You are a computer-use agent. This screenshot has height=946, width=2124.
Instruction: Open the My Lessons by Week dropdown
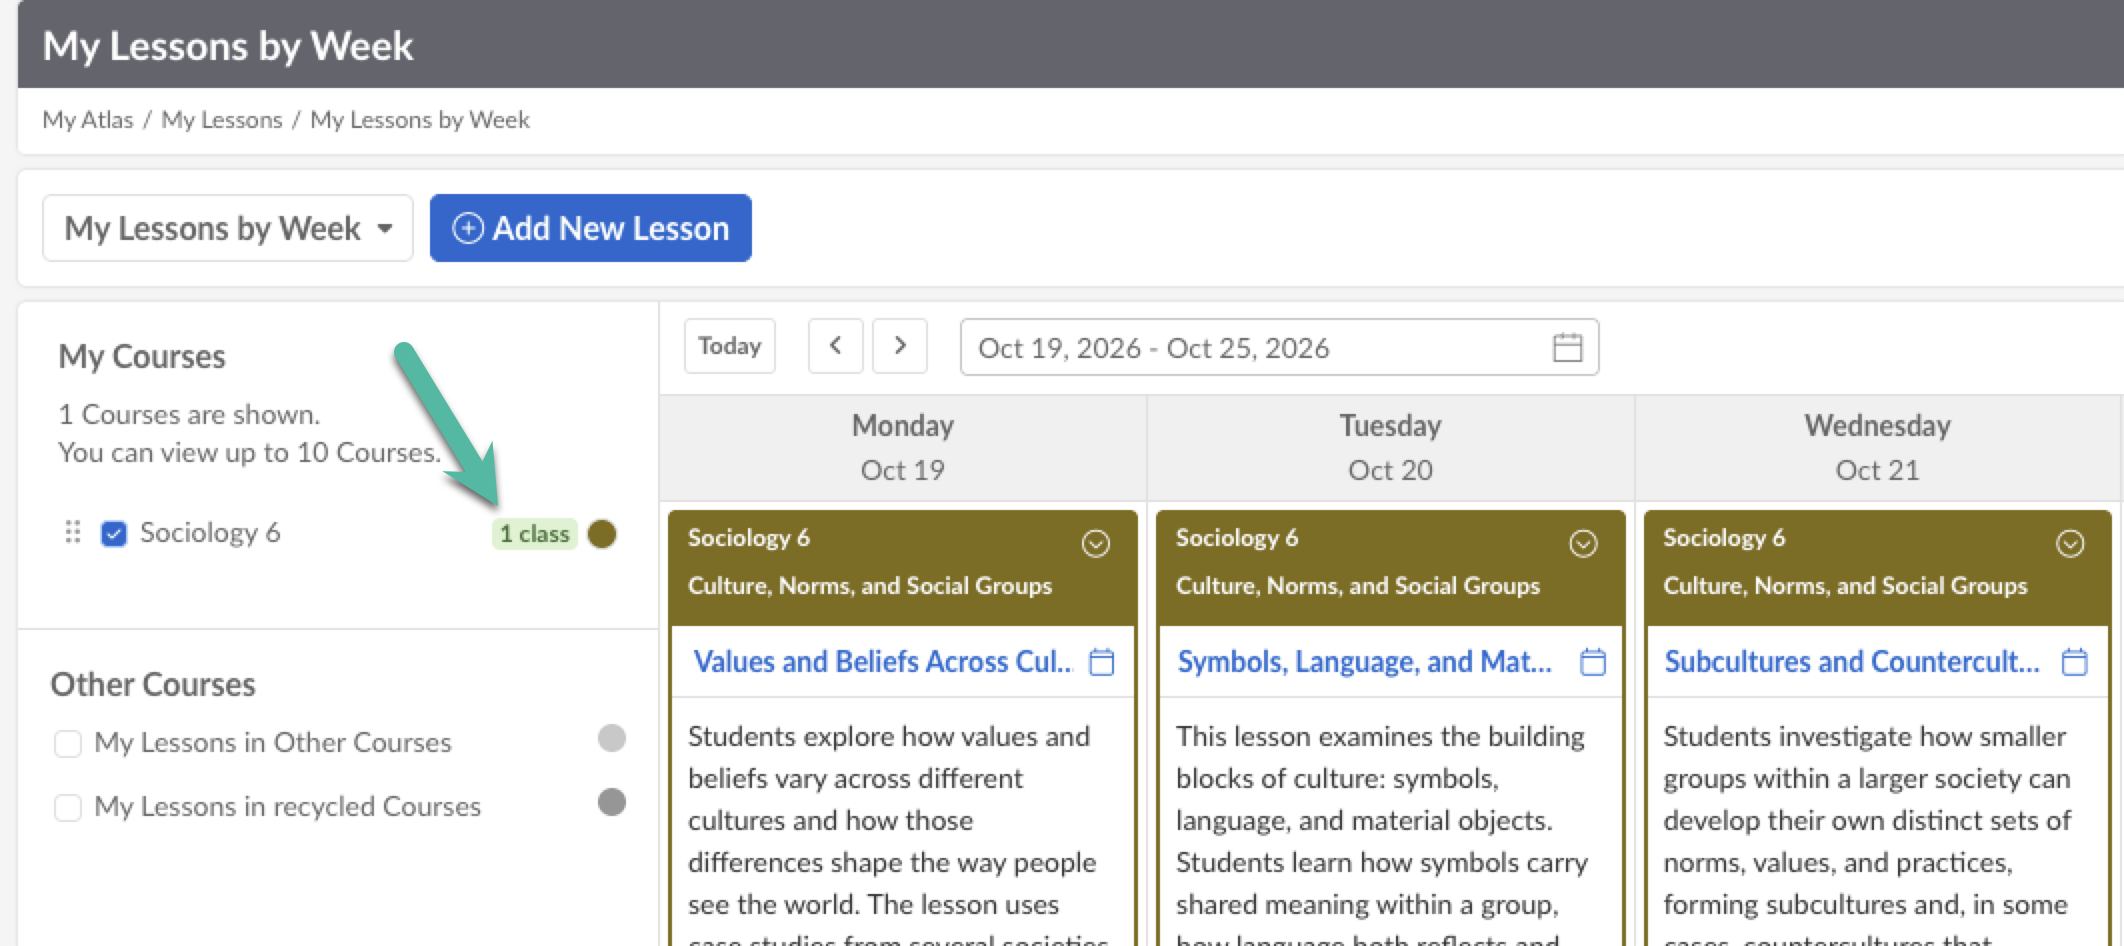tap(228, 228)
